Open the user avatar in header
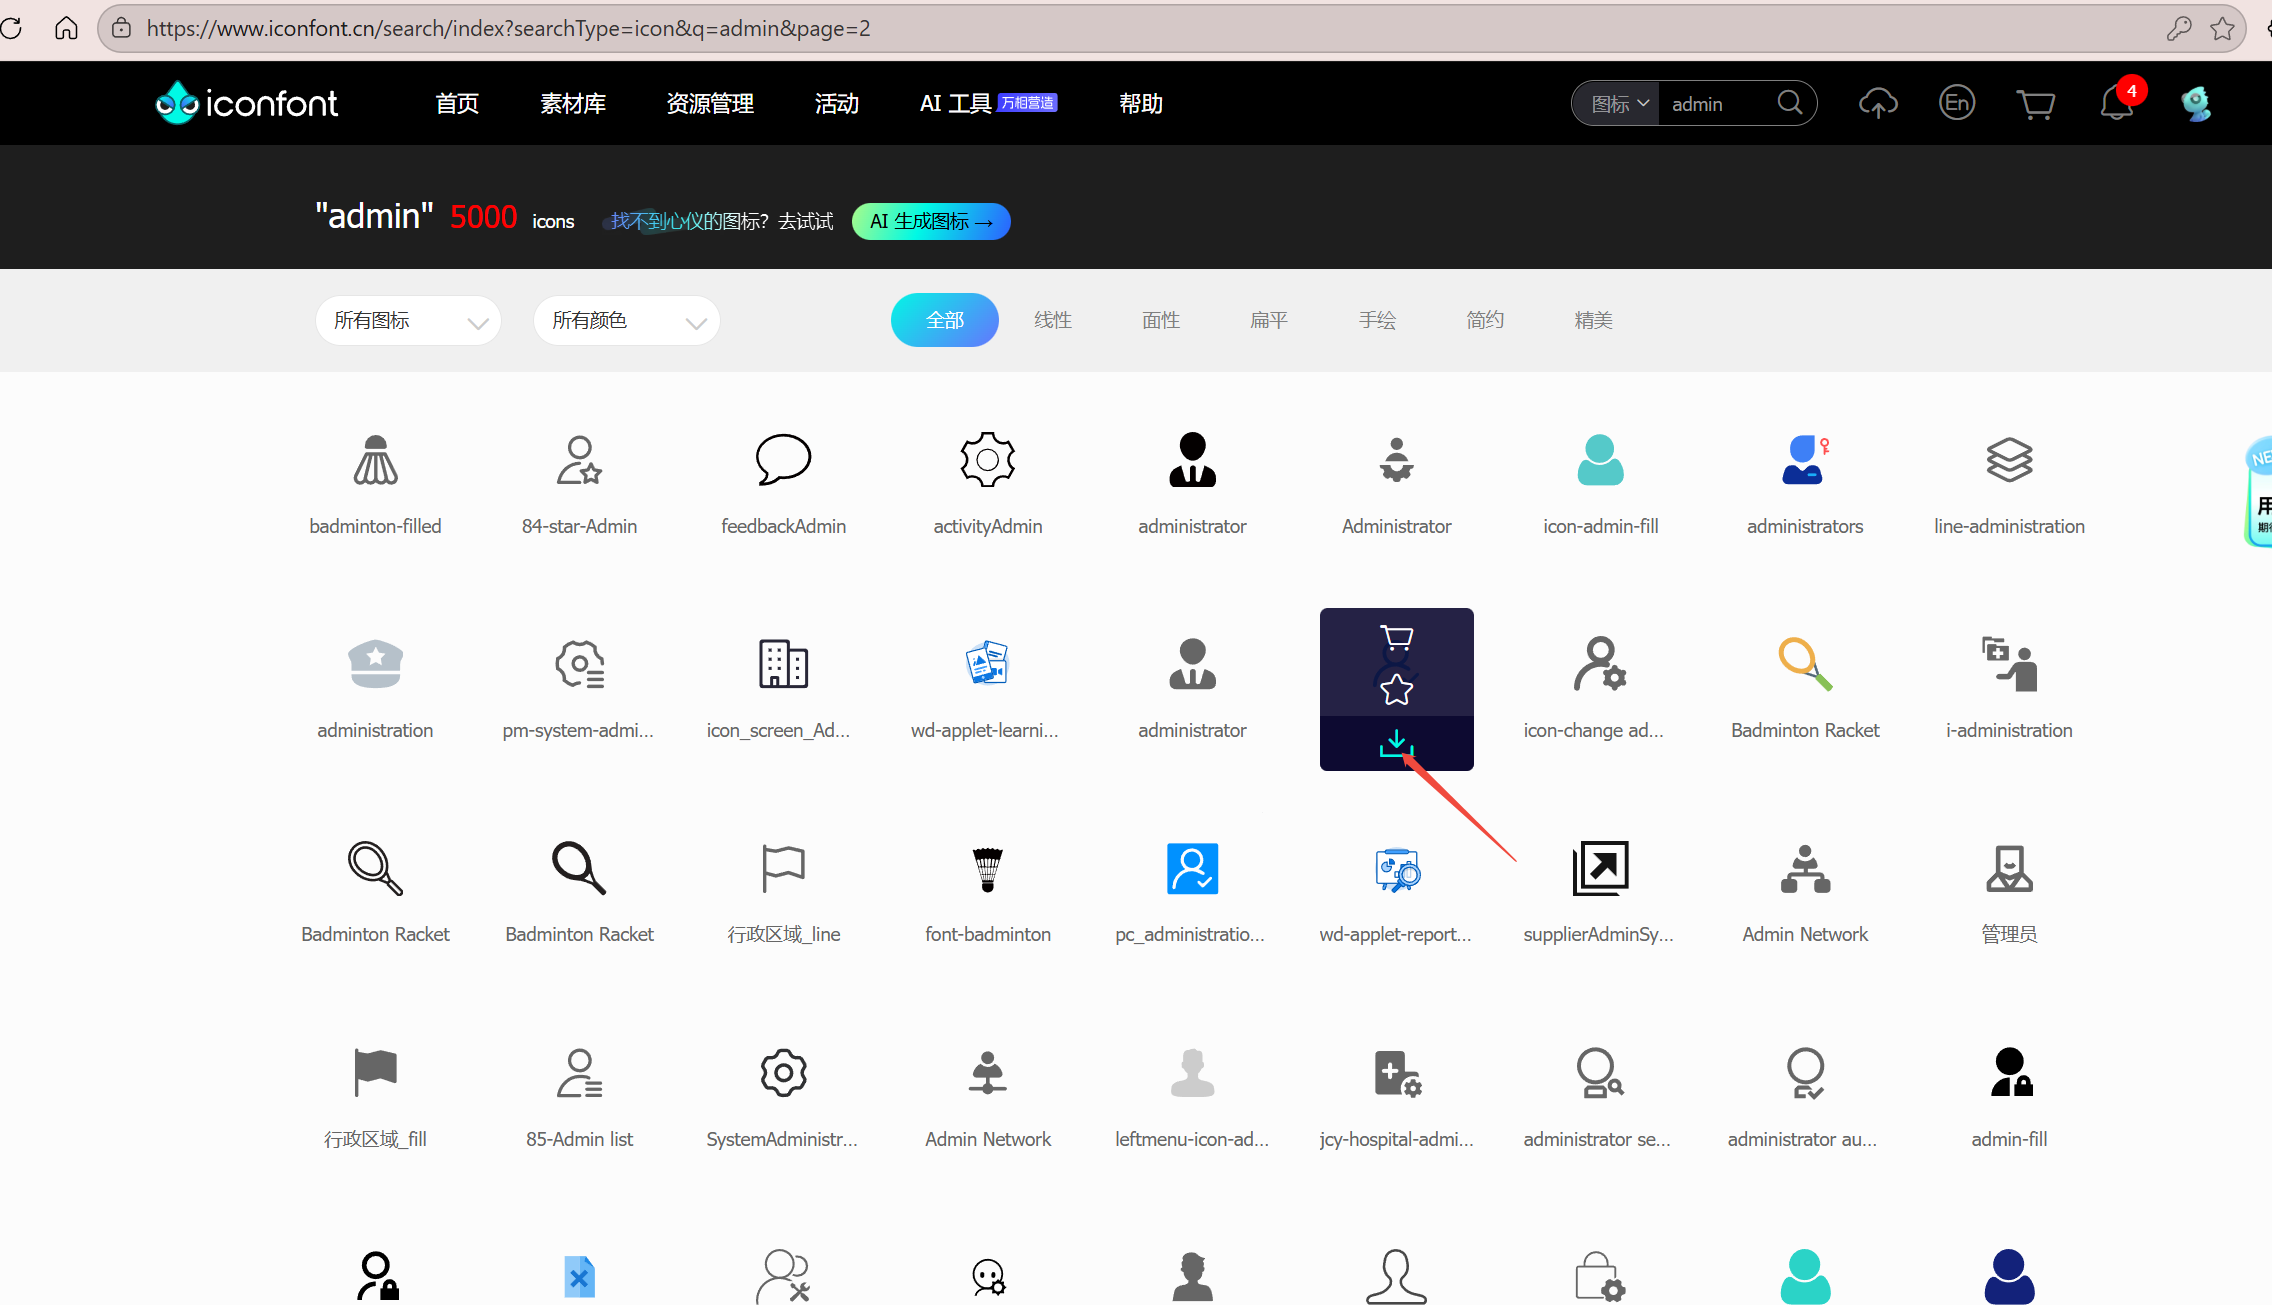Screen dimensions: 2272x1305 pyautogui.click(x=2195, y=104)
